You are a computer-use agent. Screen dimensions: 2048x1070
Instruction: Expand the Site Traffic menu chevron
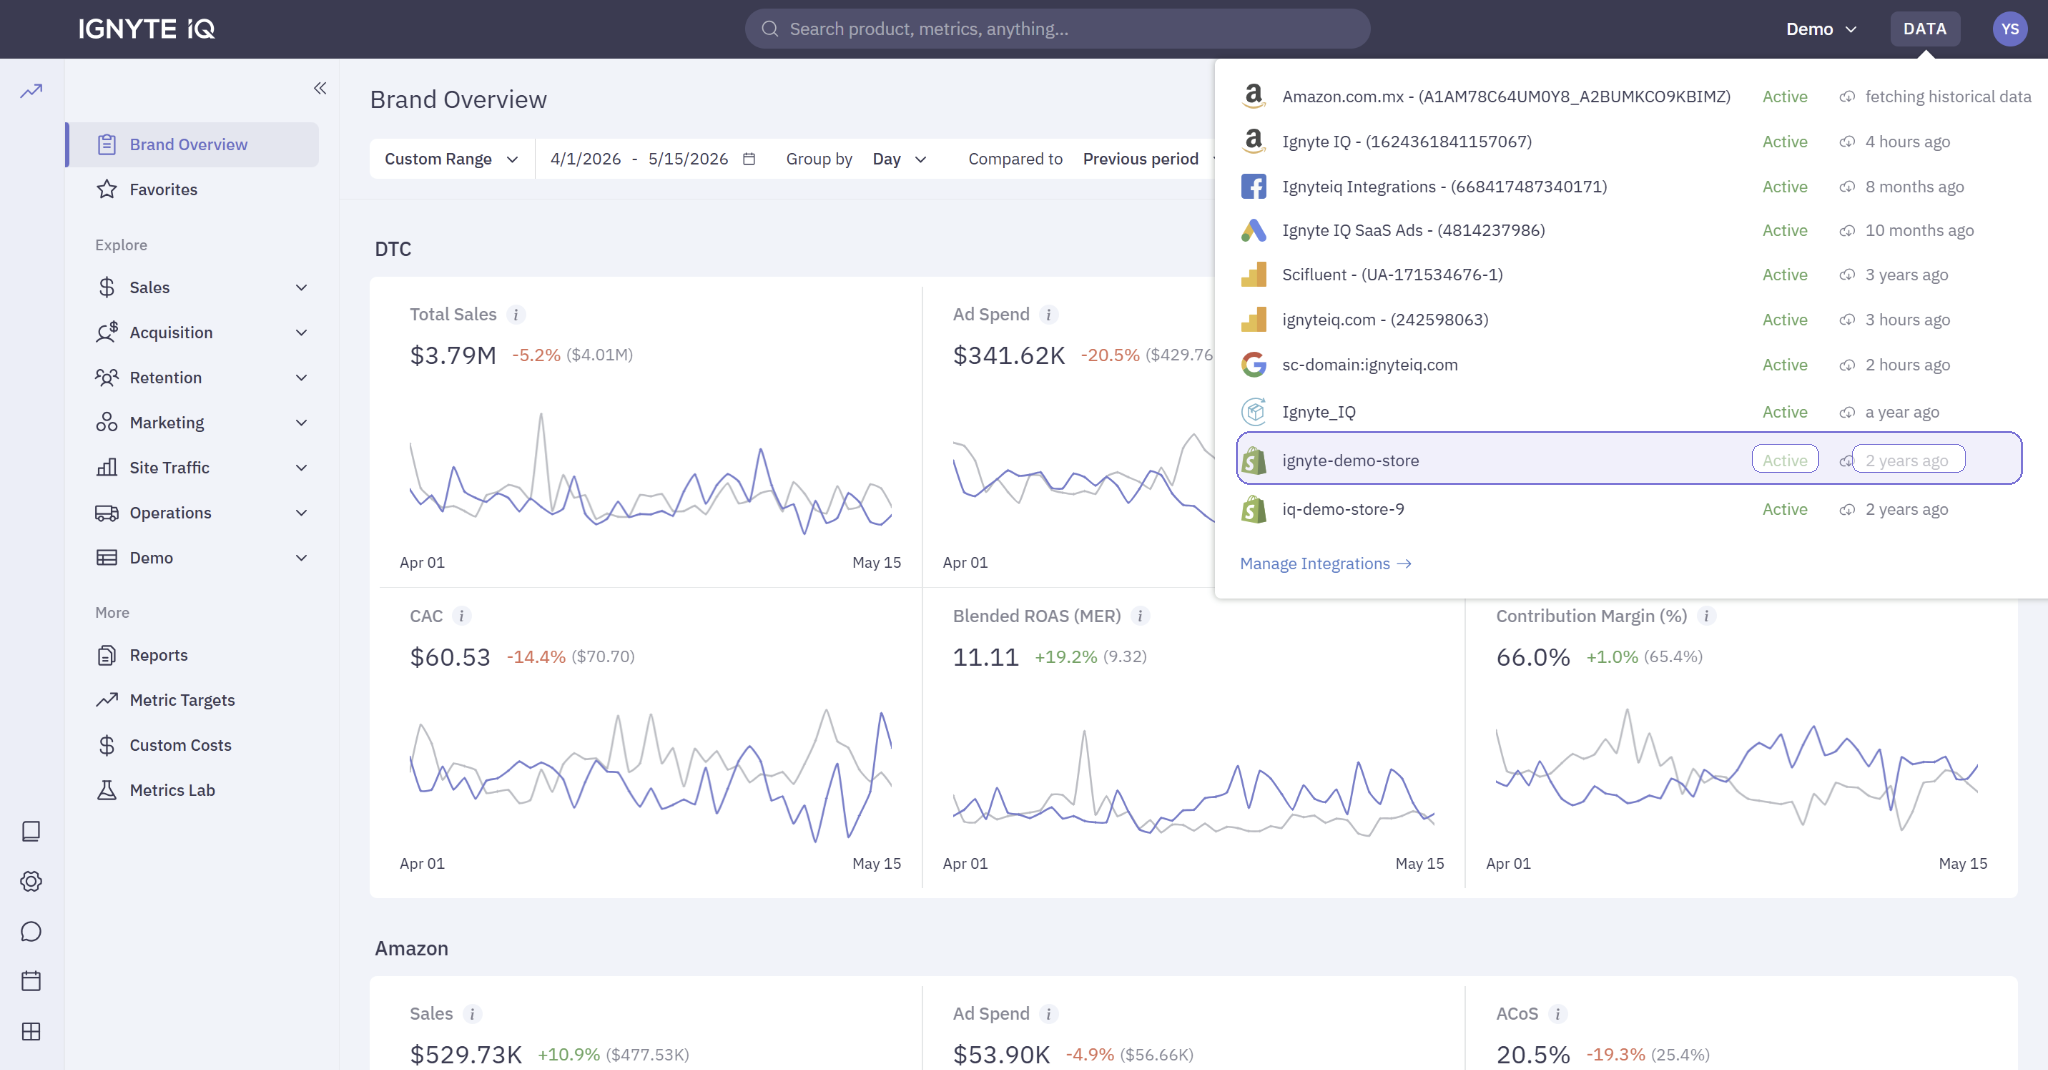point(301,468)
